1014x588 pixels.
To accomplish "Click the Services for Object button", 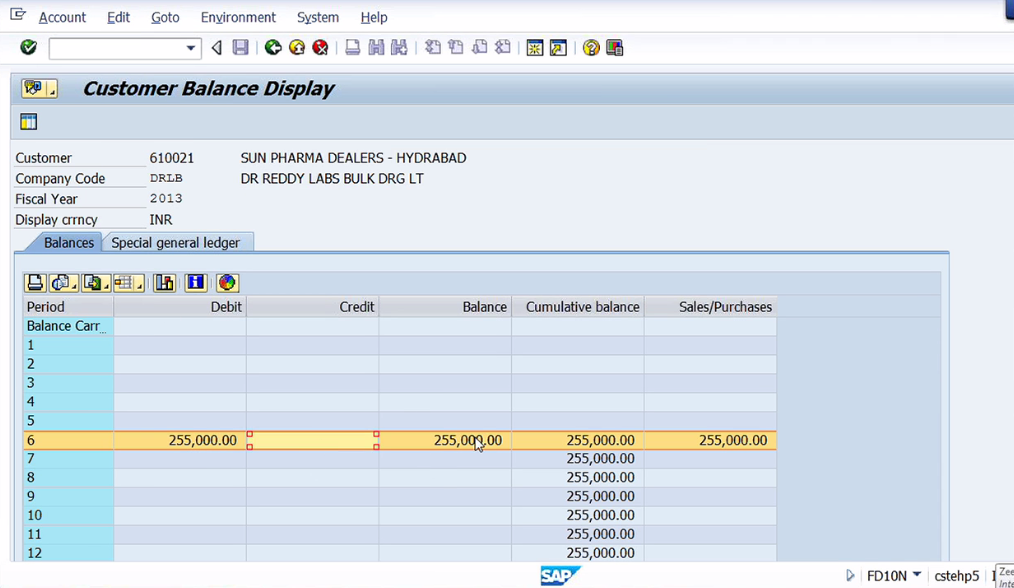I will 39,89.
